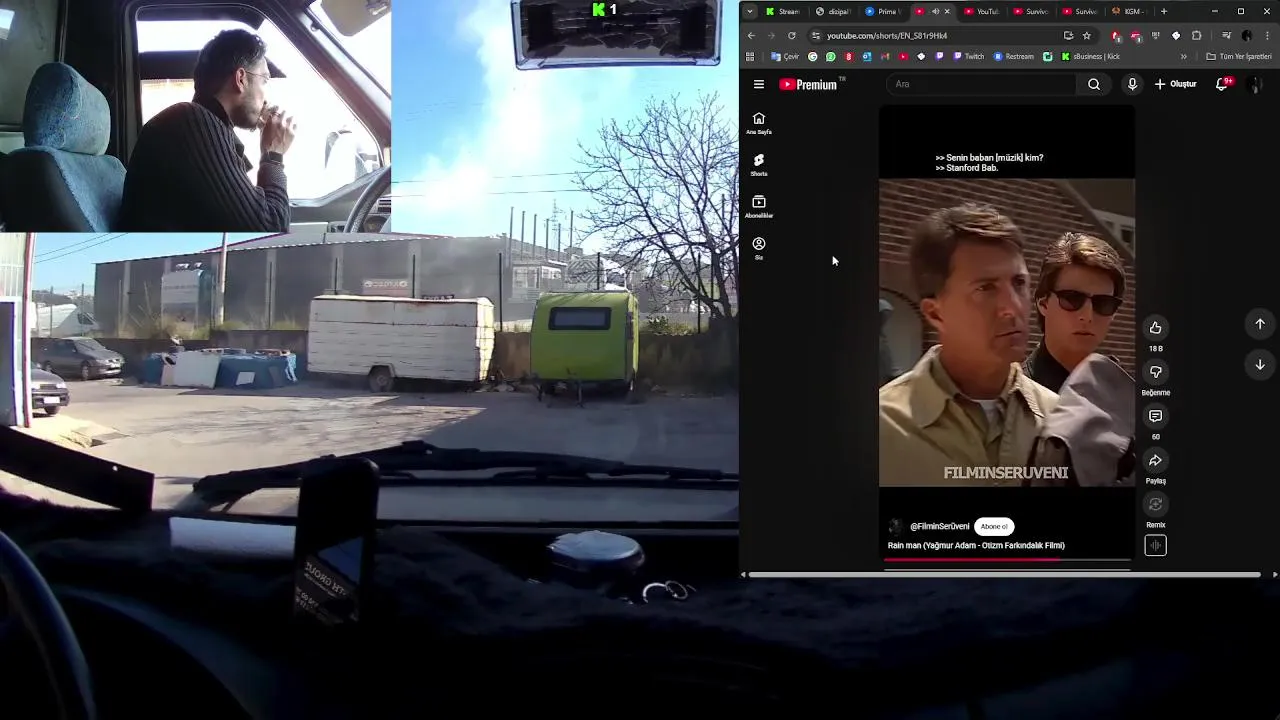This screenshot has height=720, width=1280.
Task: Open the WhatsApp bookmark icon
Action: coord(830,56)
